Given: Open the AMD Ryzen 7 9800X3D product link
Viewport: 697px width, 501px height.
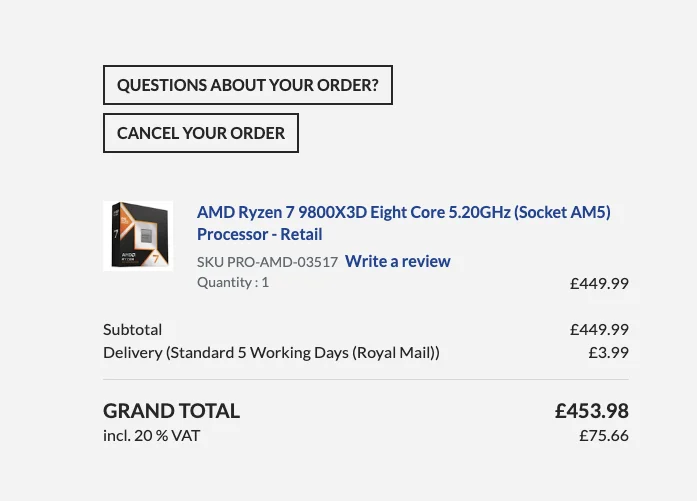Looking at the screenshot, I should click(x=404, y=223).
